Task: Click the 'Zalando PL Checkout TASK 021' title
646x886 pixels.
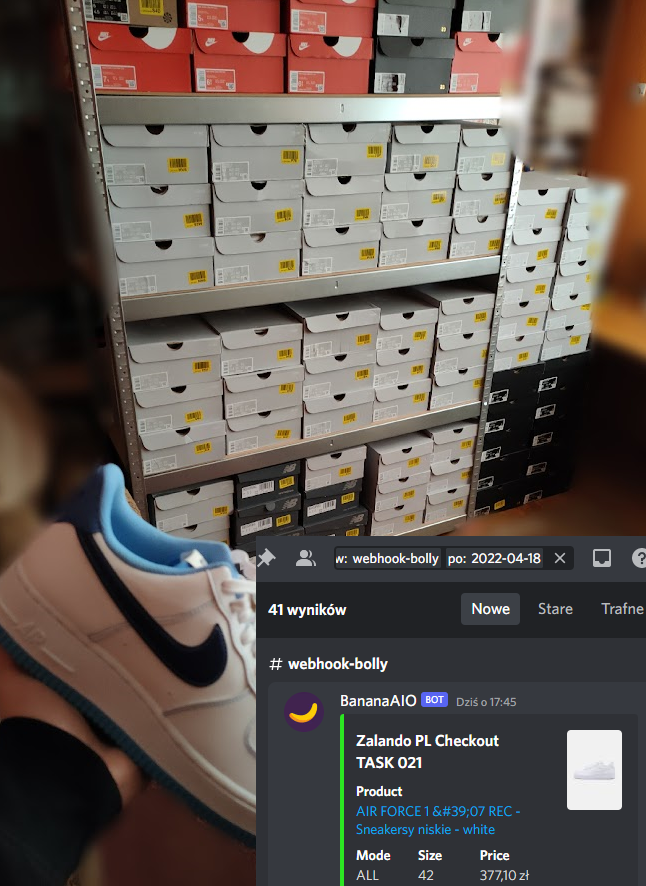Action: pos(427,752)
